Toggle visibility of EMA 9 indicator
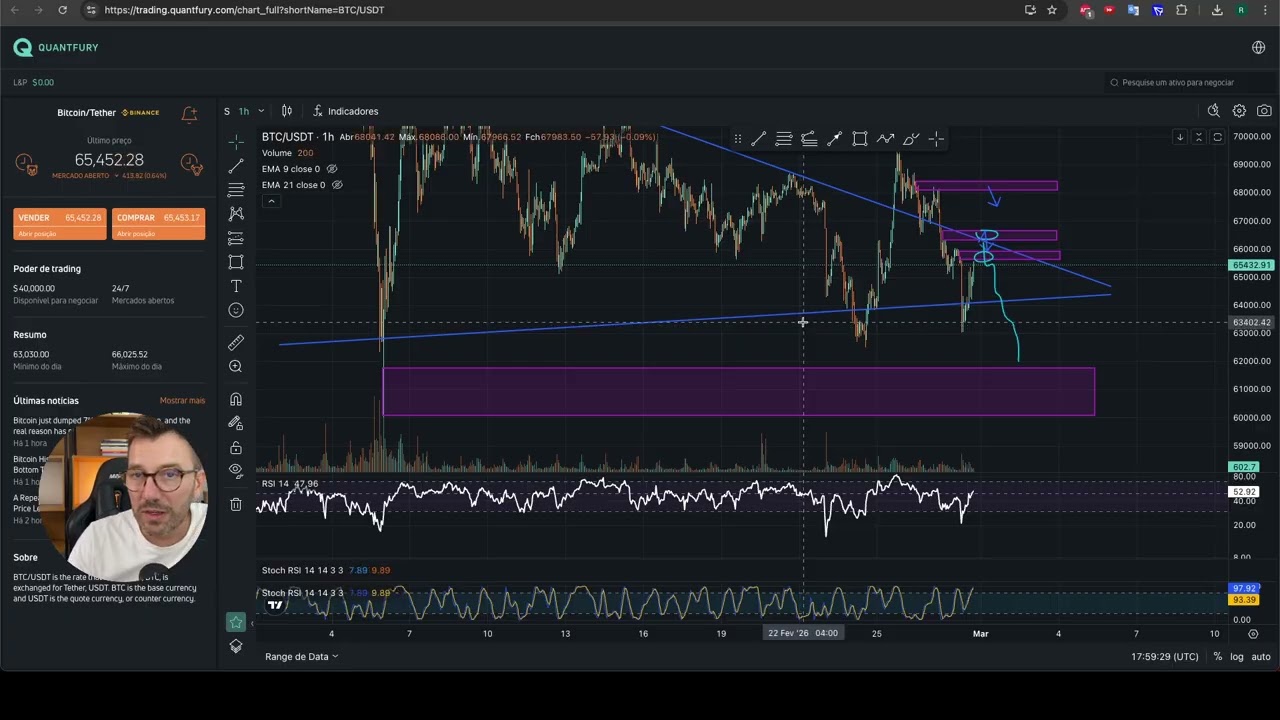 (332, 169)
